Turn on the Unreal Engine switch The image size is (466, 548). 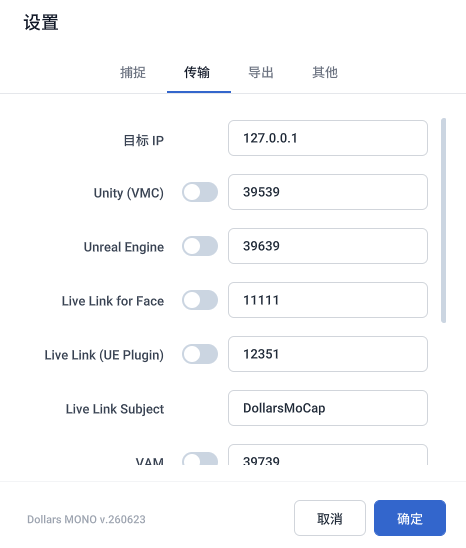pos(200,246)
